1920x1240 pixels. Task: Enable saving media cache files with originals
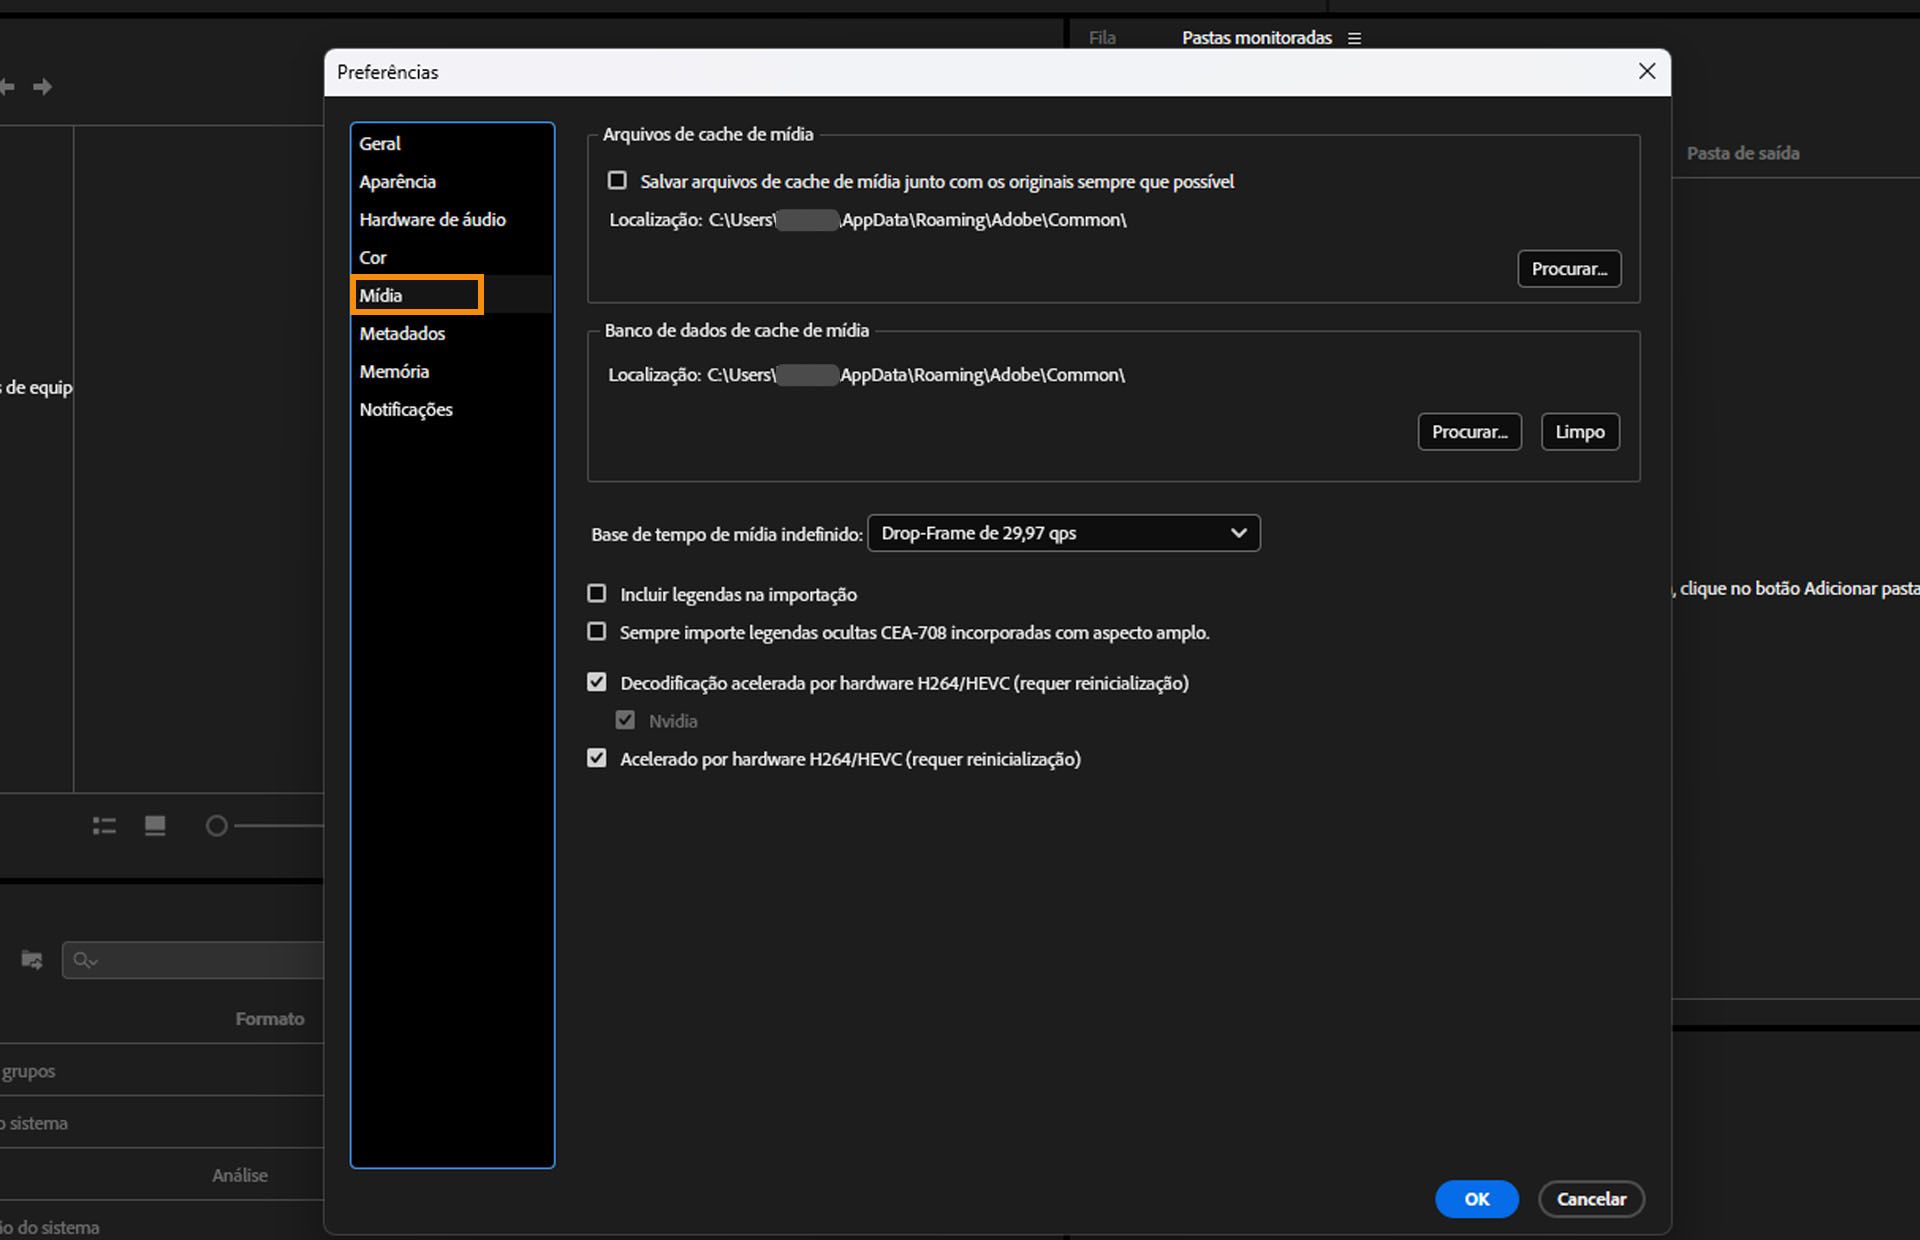617,181
